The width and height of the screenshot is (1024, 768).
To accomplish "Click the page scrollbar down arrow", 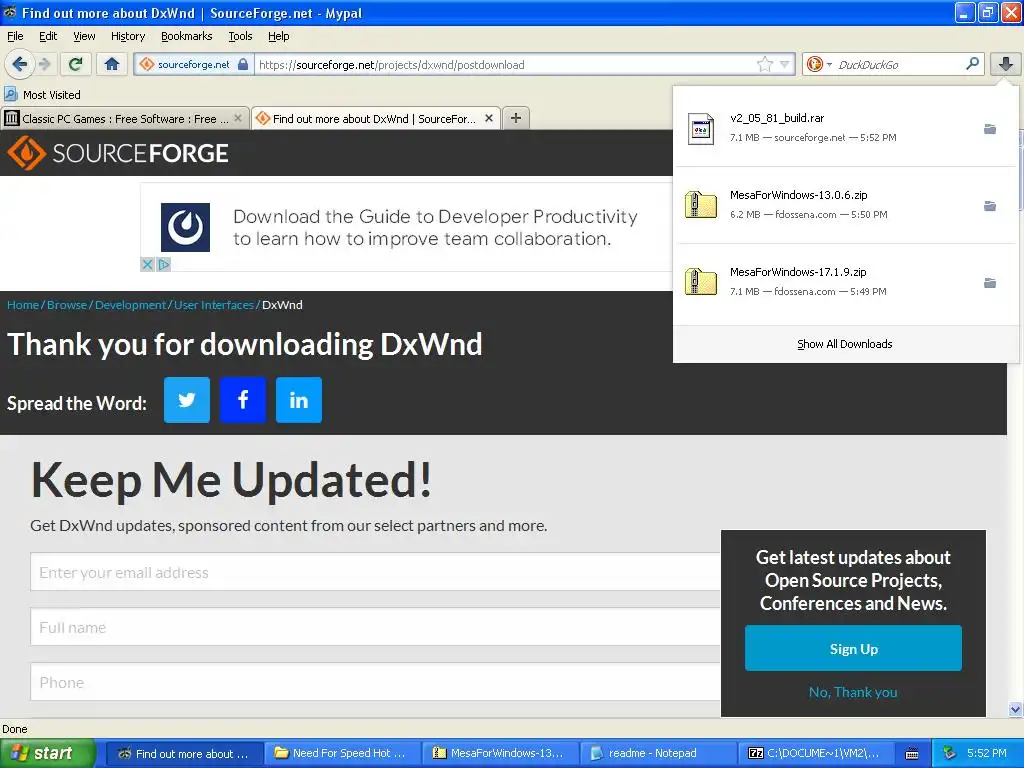I will click(1015, 709).
